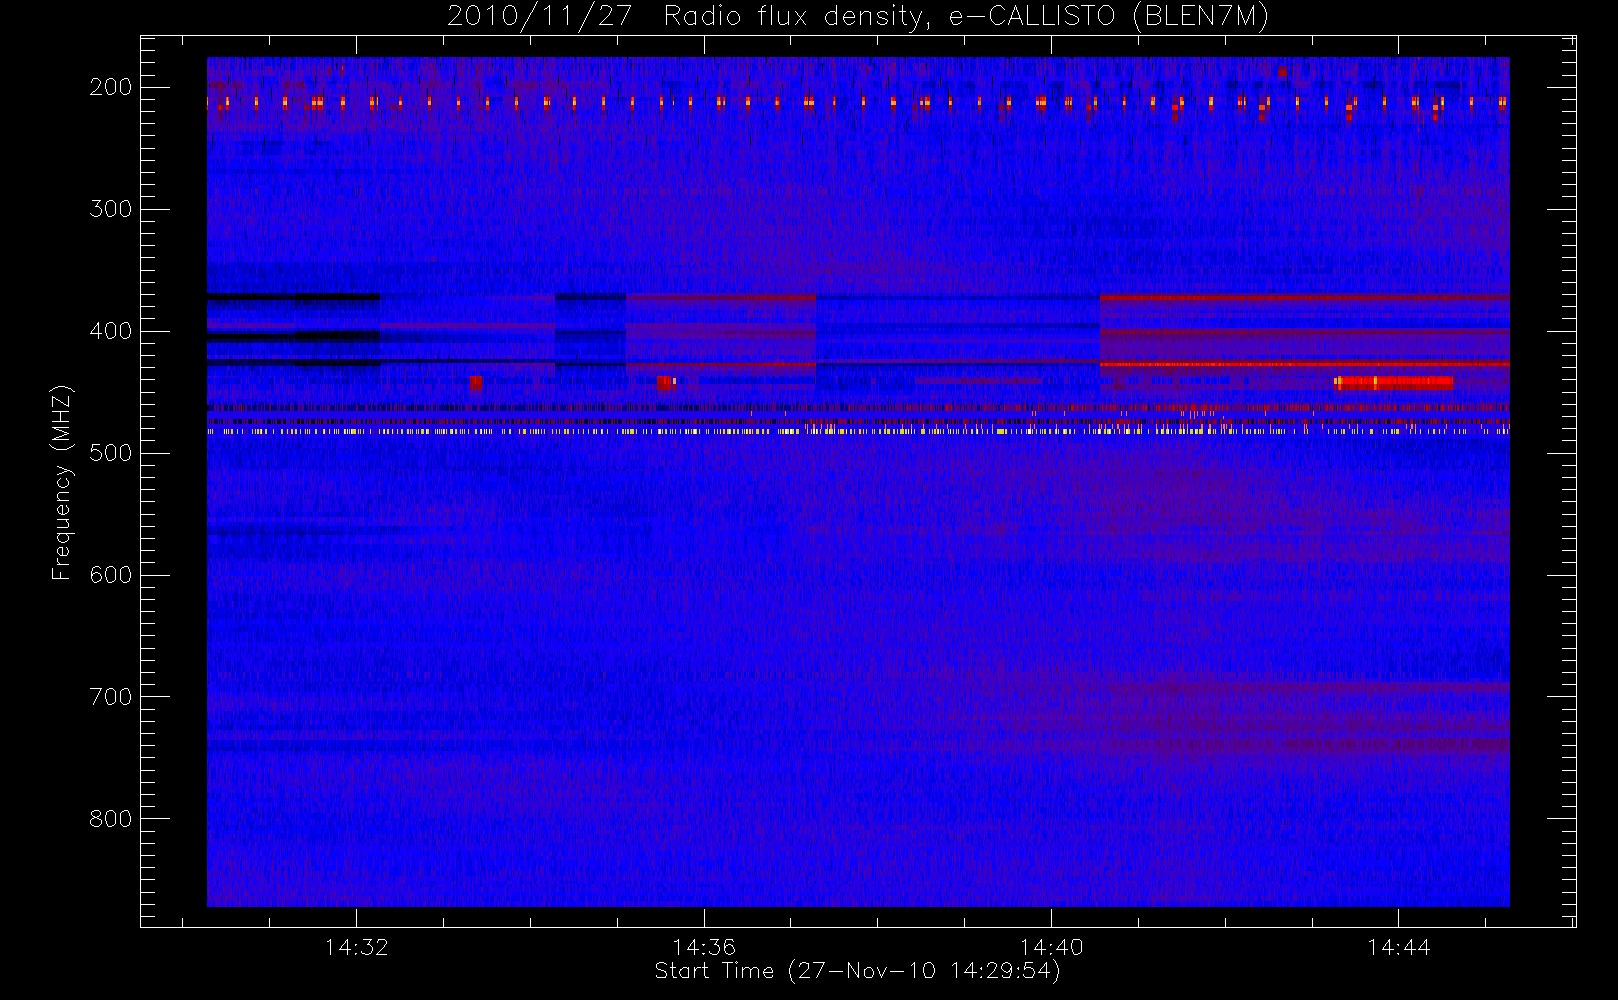
Task: Click the 14:40 time tick label
Action: (x=1051, y=947)
